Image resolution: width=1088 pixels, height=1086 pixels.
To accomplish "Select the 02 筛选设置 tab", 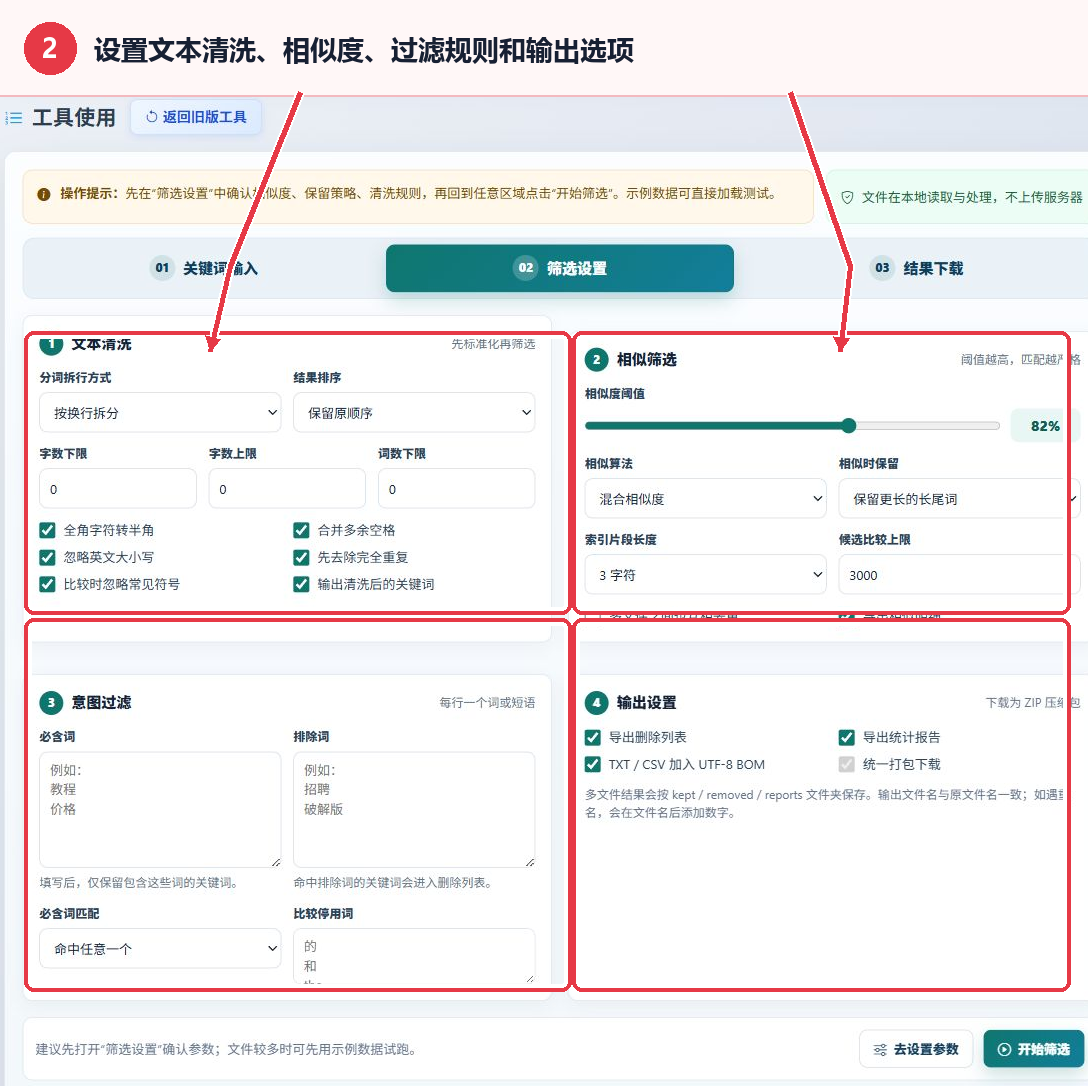I will [560, 268].
